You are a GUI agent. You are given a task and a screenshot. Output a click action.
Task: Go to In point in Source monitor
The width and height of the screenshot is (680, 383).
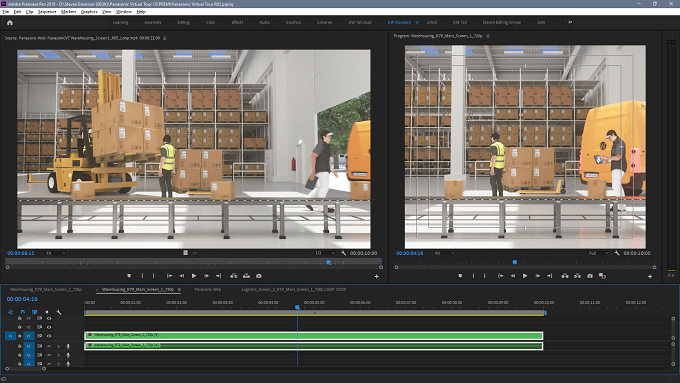tap(170, 276)
